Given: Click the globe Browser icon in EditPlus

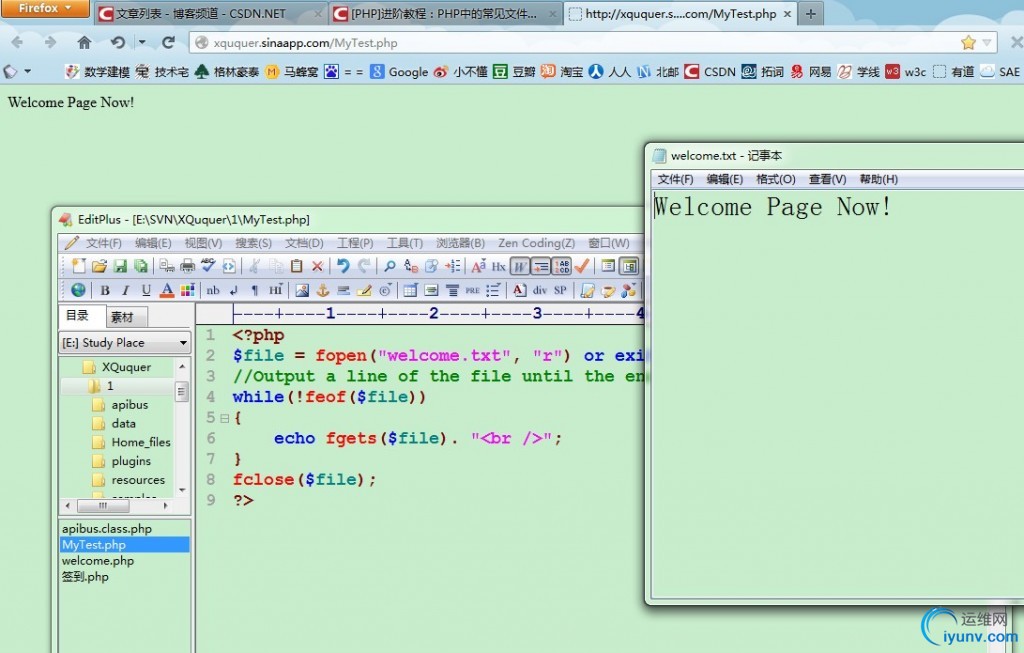Looking at the screenshot, I should tap(78, 290).
